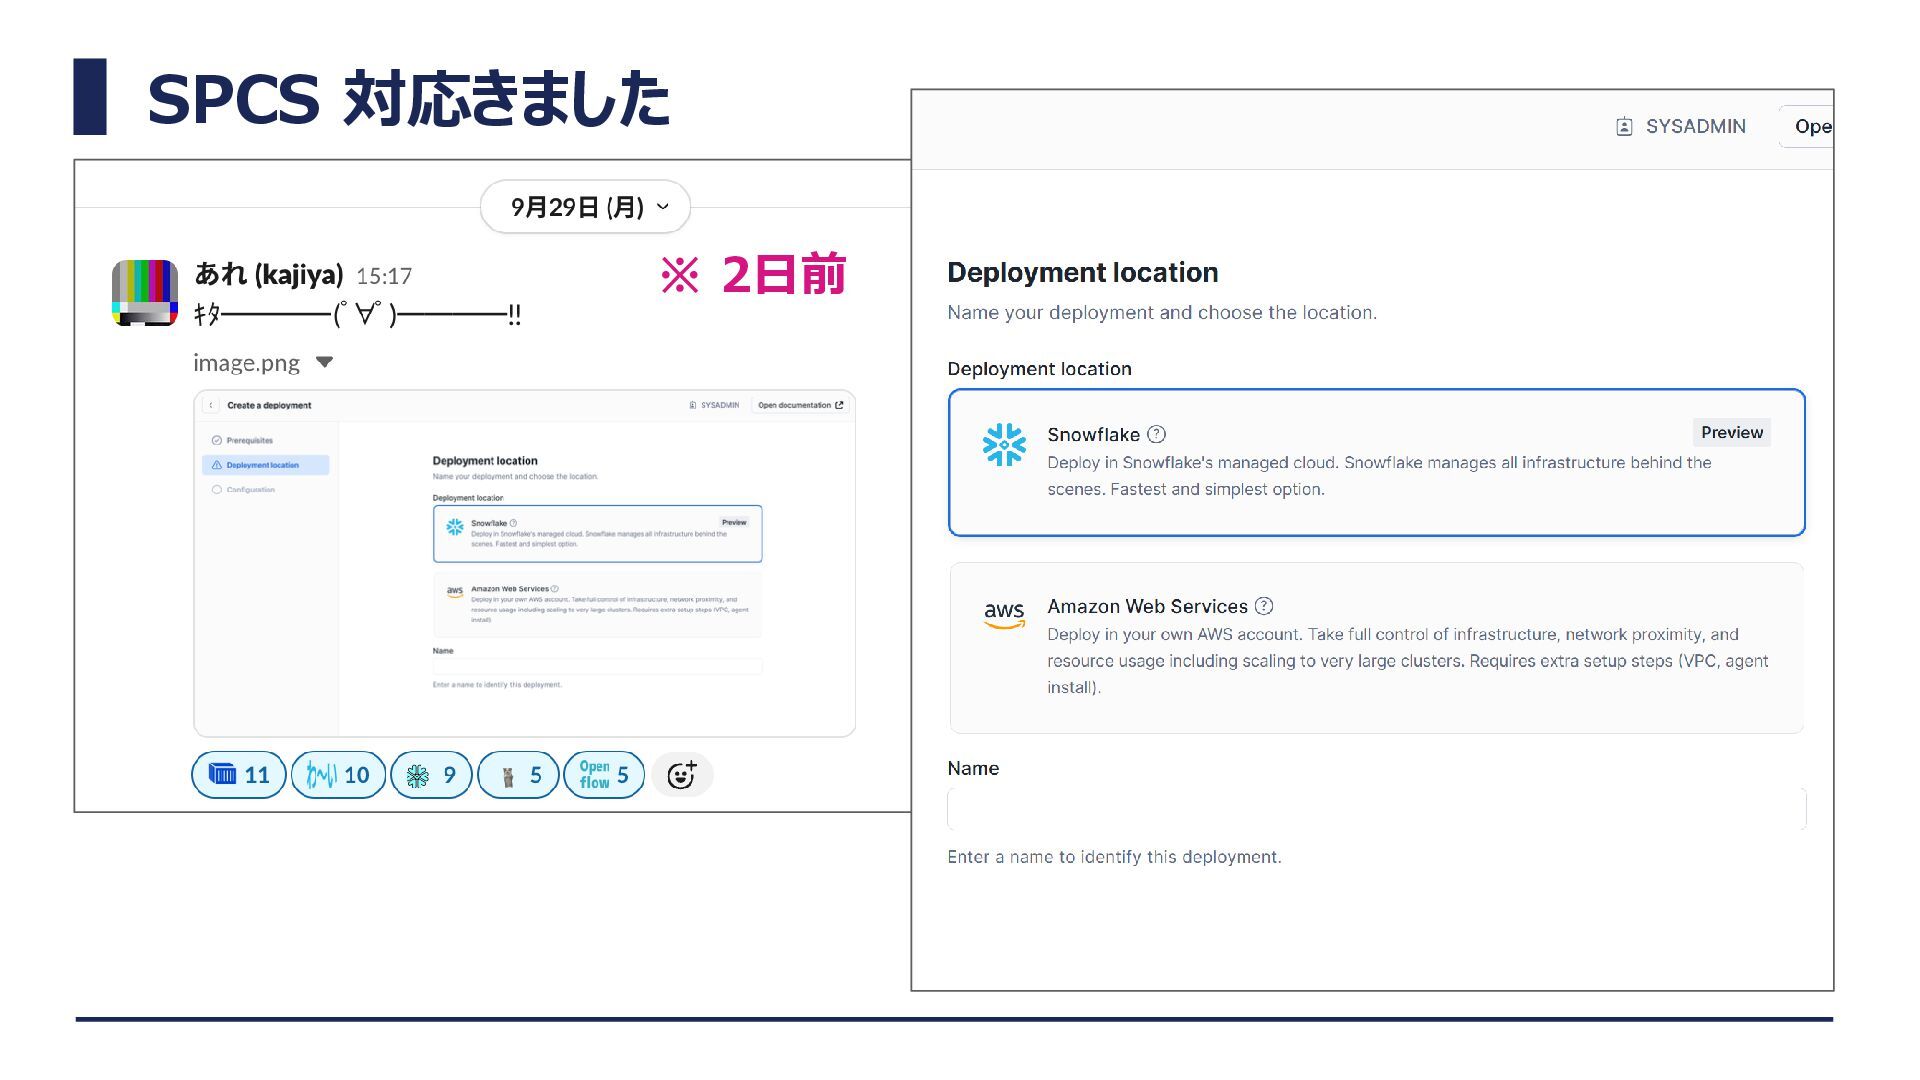Click the deployment Name input field
Viewport: 1920px width, 1080px height.
click(1376, 809)
